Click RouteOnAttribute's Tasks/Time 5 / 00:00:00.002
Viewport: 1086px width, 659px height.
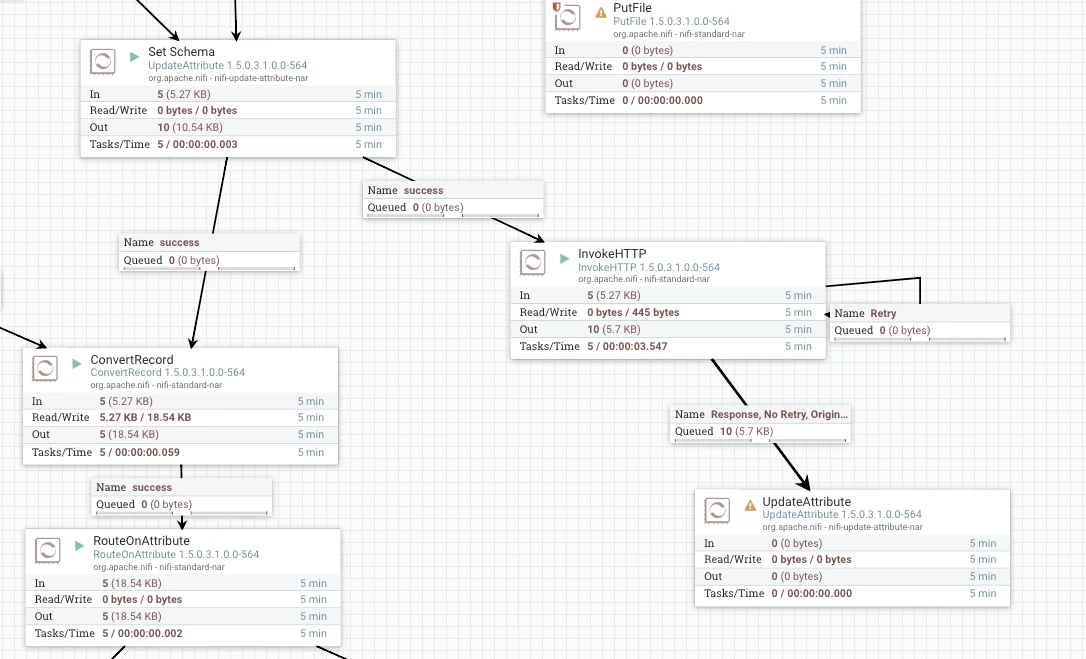point(143,633)
